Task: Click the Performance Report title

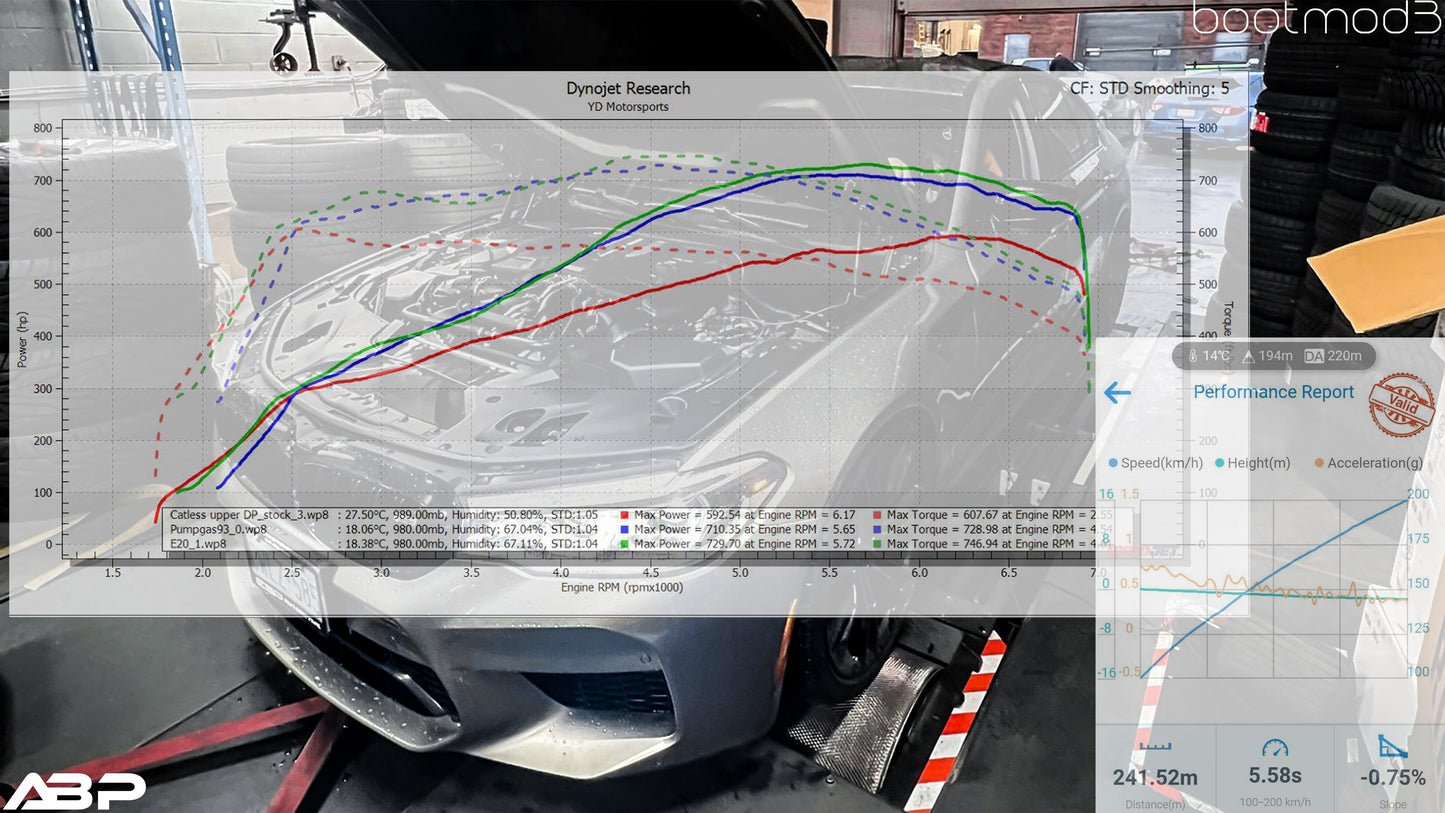Action: pos(1273,392)
